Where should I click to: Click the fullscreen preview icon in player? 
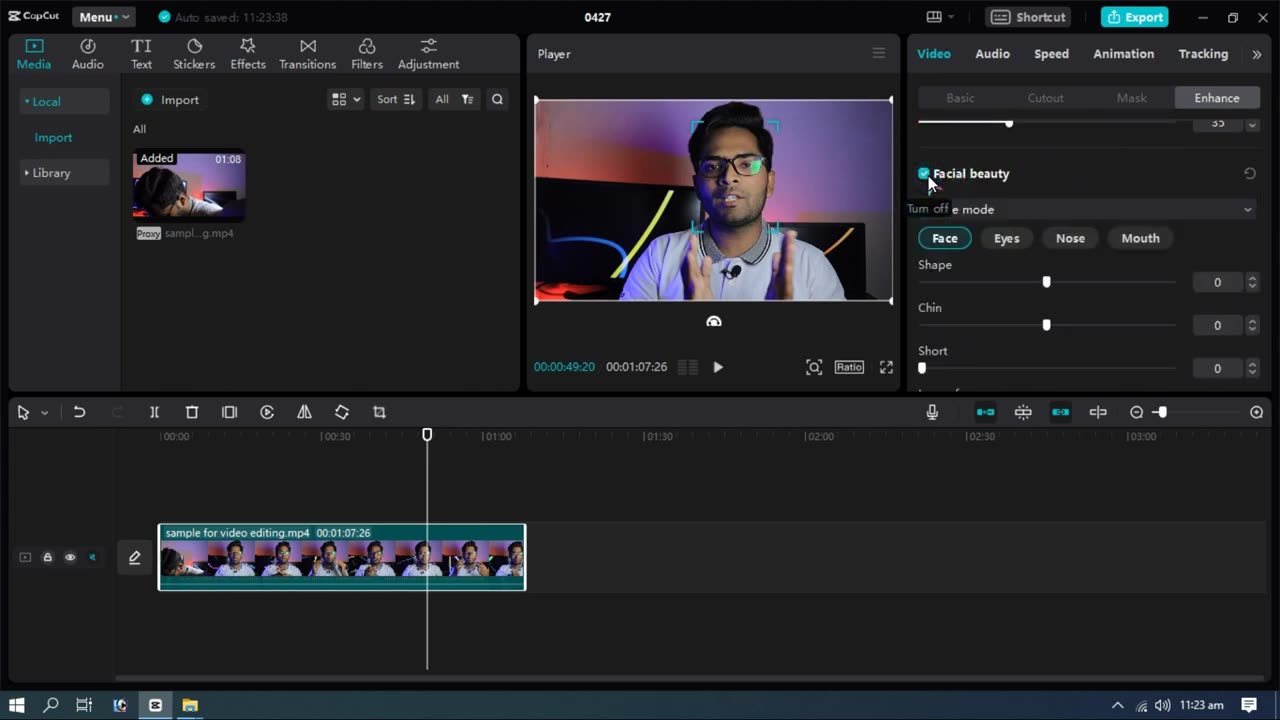tap(886, 367)
